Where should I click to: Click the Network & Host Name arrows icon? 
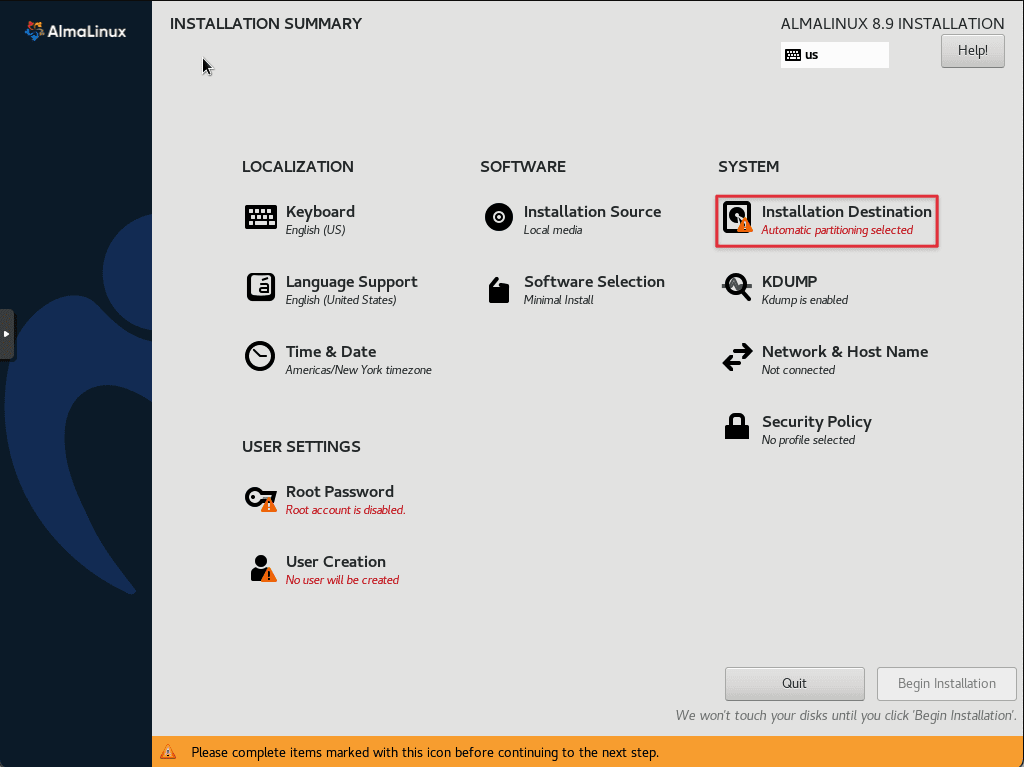[x=737, y=357]
